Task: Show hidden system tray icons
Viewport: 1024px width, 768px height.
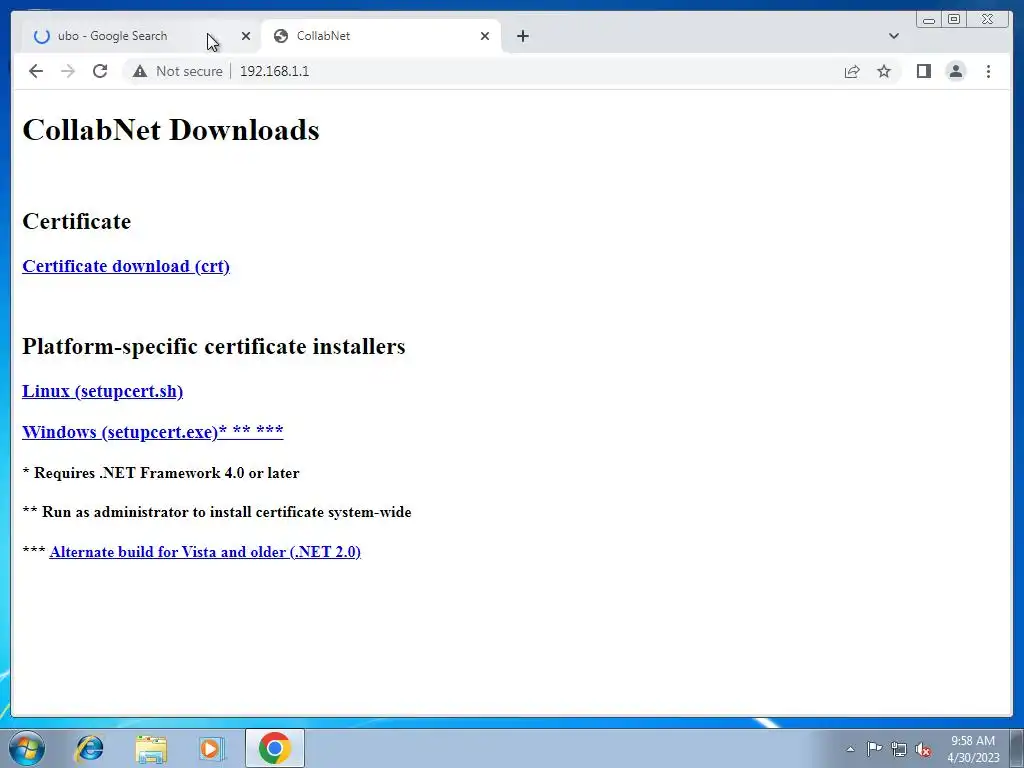Action: coord(850,749)
